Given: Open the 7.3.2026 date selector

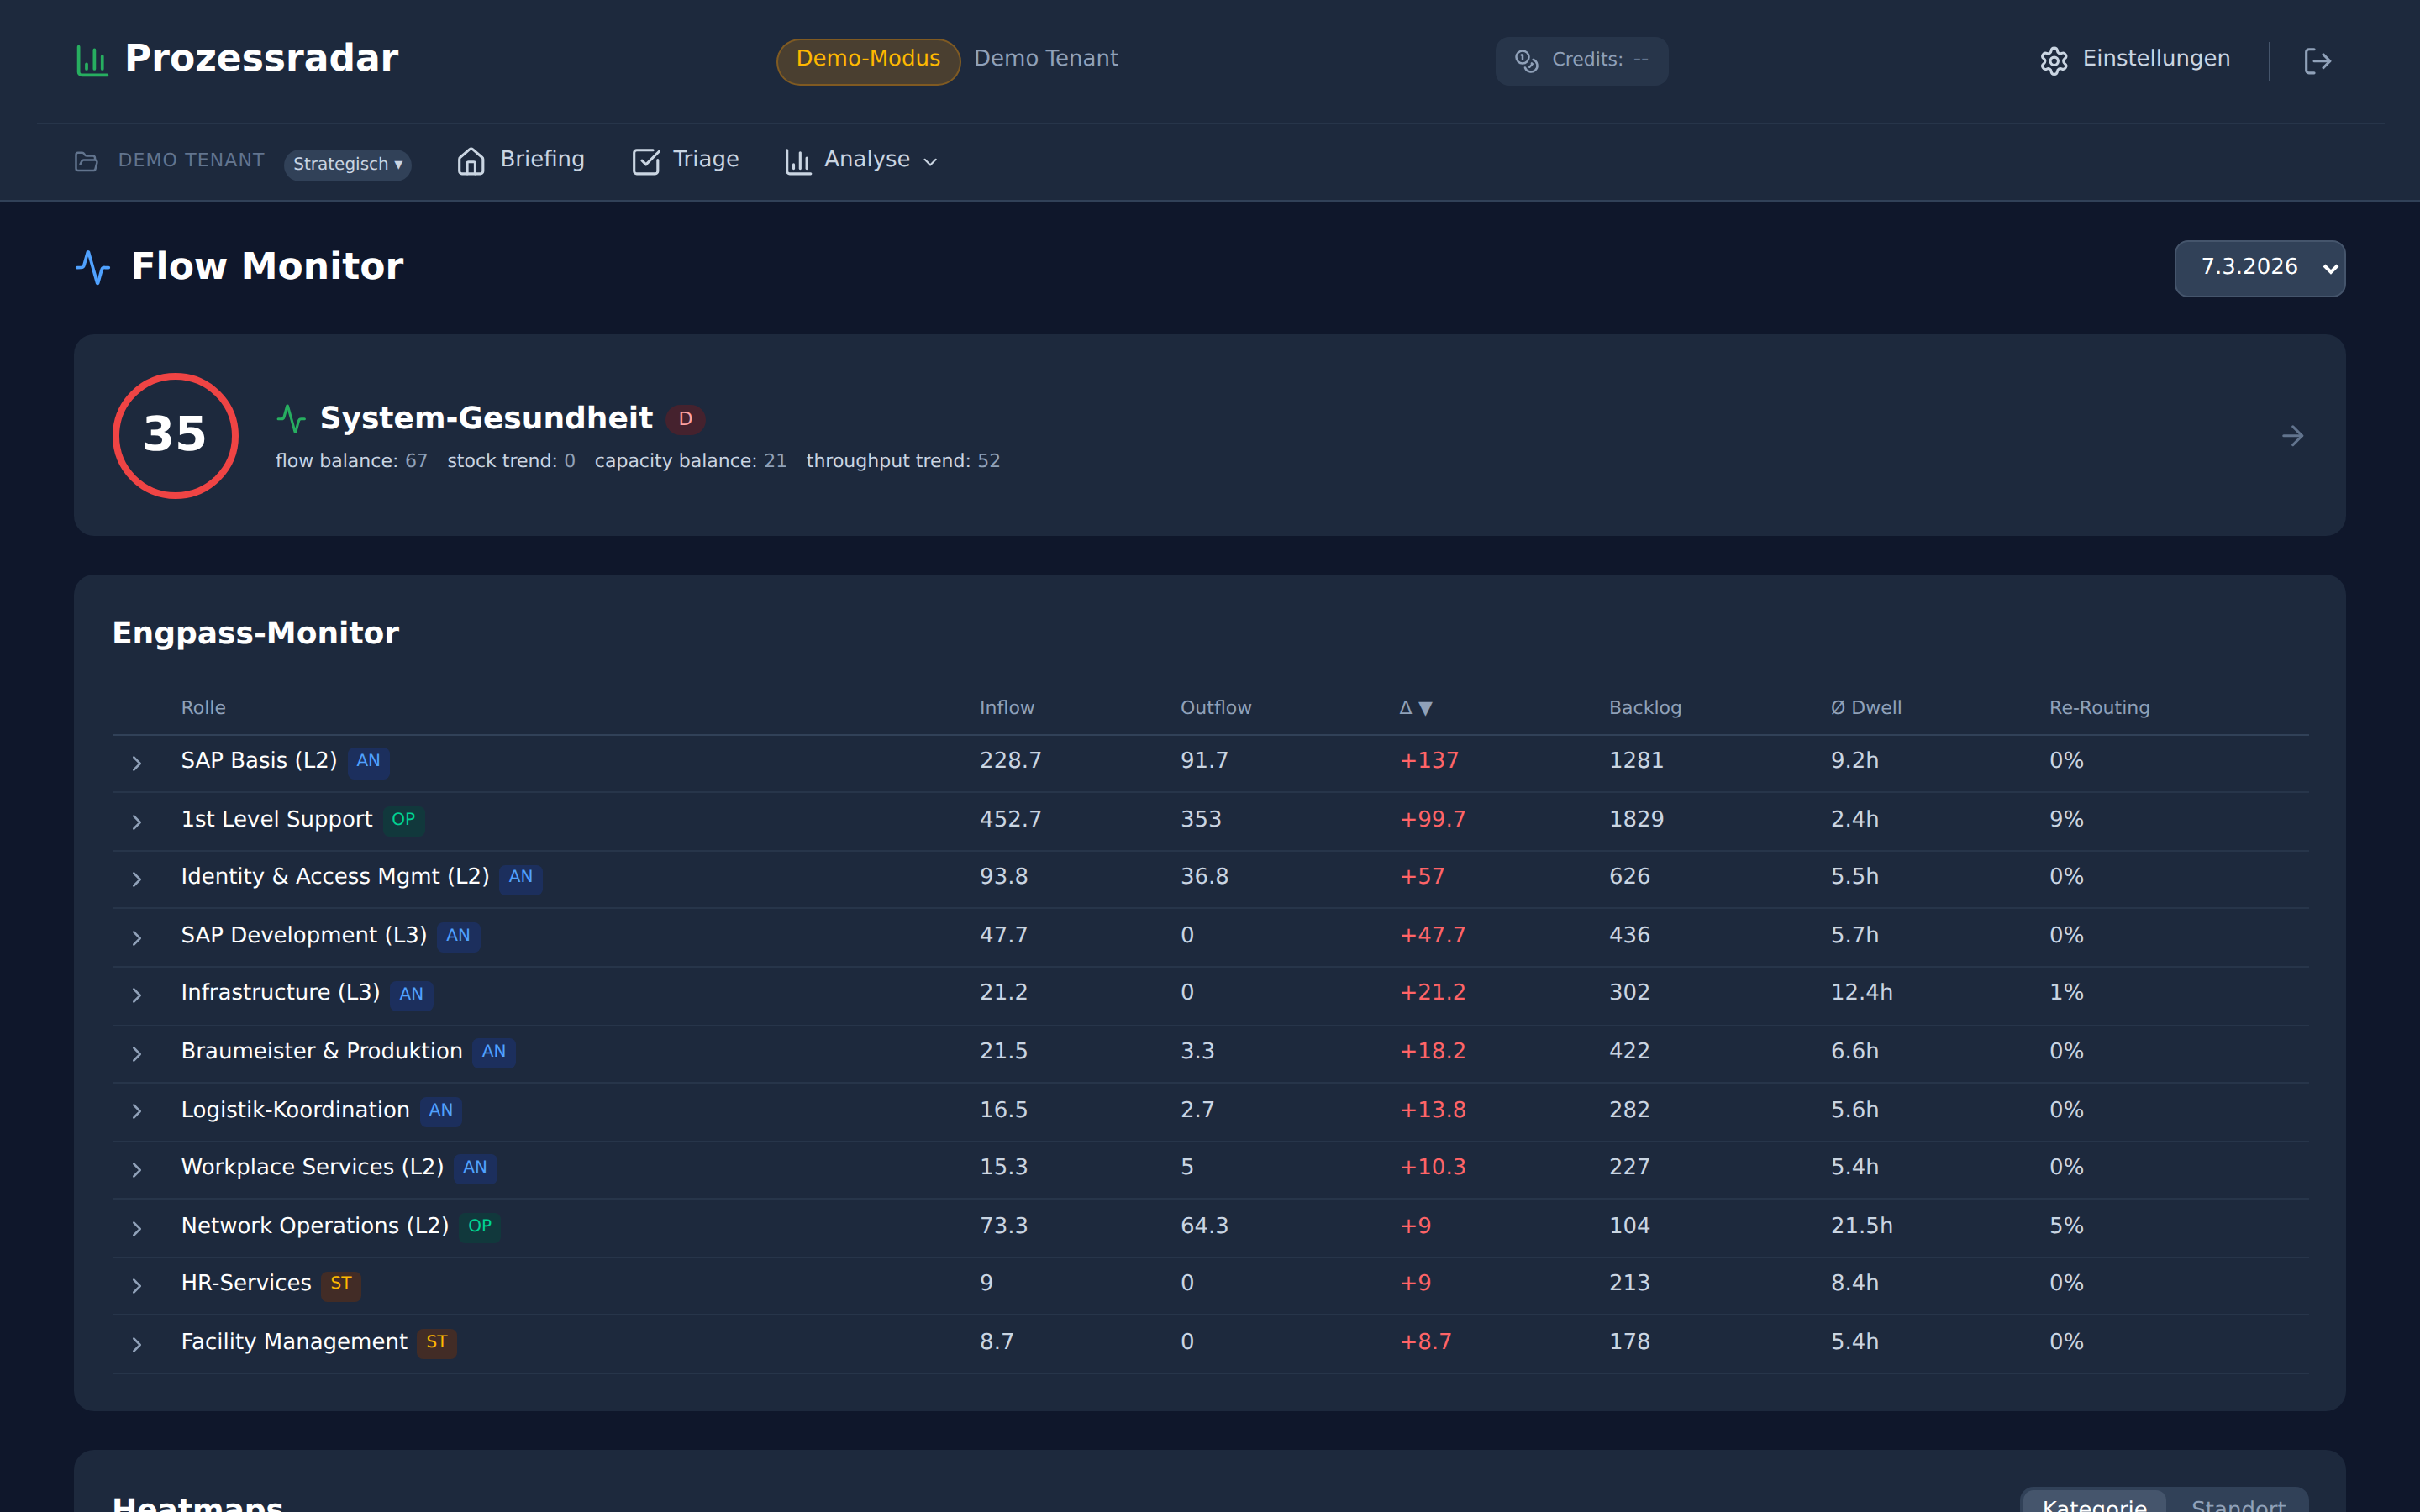Looking at the screenshot, I should coord(2259,268).
